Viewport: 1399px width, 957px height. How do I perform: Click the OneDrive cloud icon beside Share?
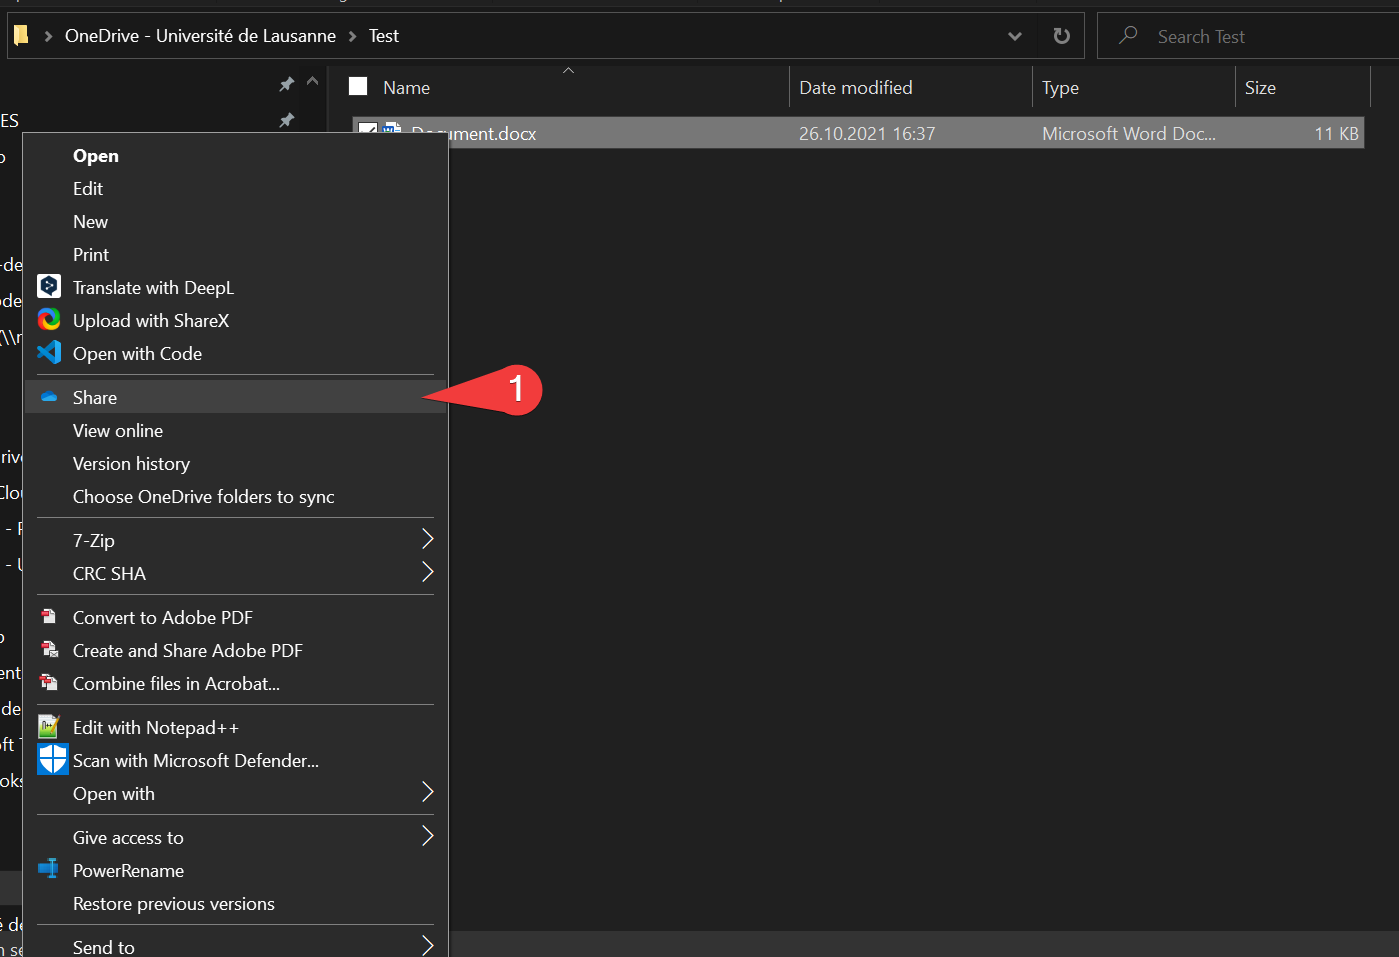tap(49, 398)
